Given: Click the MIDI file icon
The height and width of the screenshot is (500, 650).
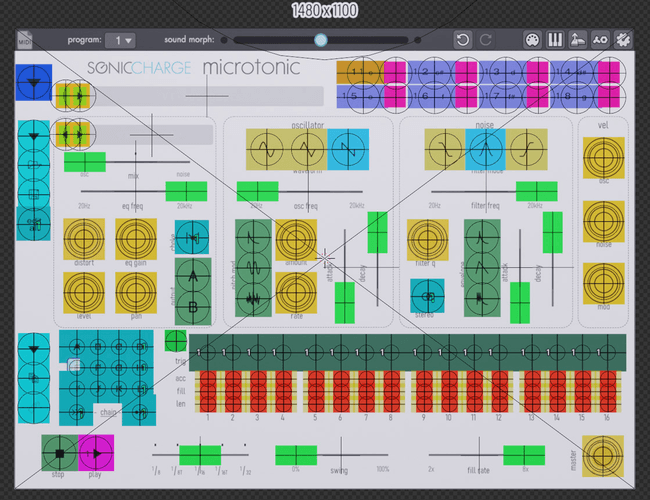Looking at the screenshot, I should click(x=25, y=40).
